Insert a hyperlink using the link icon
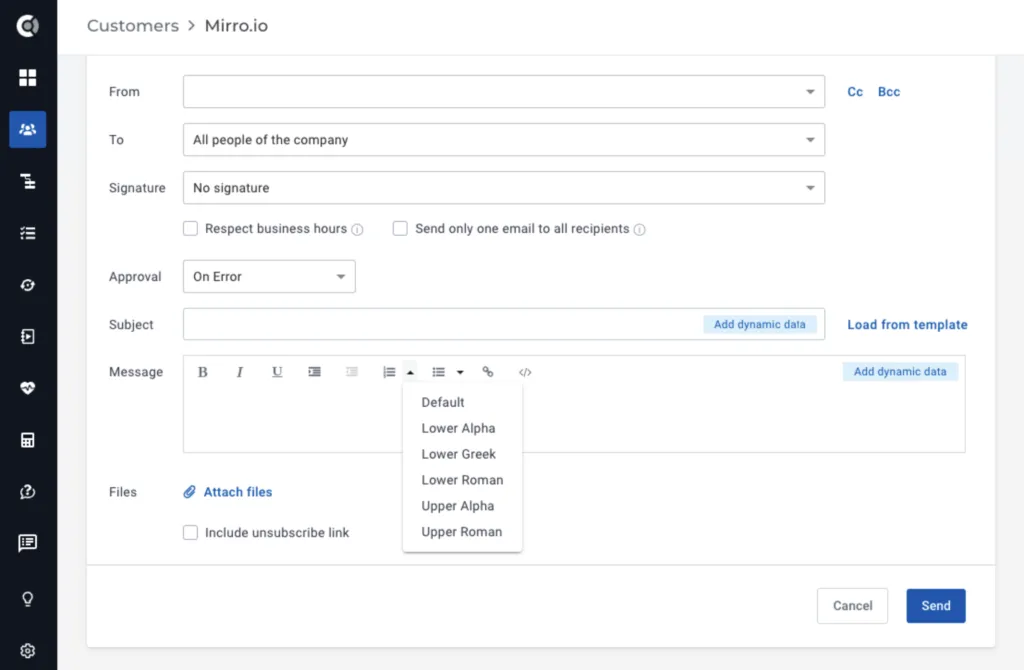This screenshot has width=1024, height=670. point(488,372)
